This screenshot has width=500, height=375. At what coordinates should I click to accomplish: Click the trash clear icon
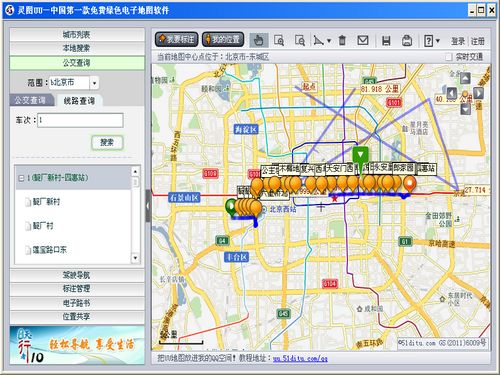[x=342, y=40]
